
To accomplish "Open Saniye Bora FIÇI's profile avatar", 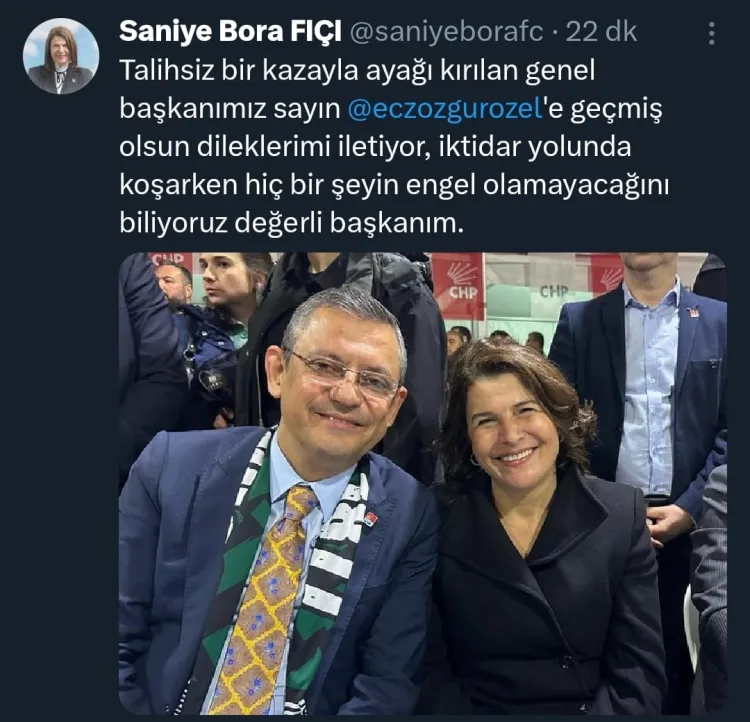I will 61,56.
